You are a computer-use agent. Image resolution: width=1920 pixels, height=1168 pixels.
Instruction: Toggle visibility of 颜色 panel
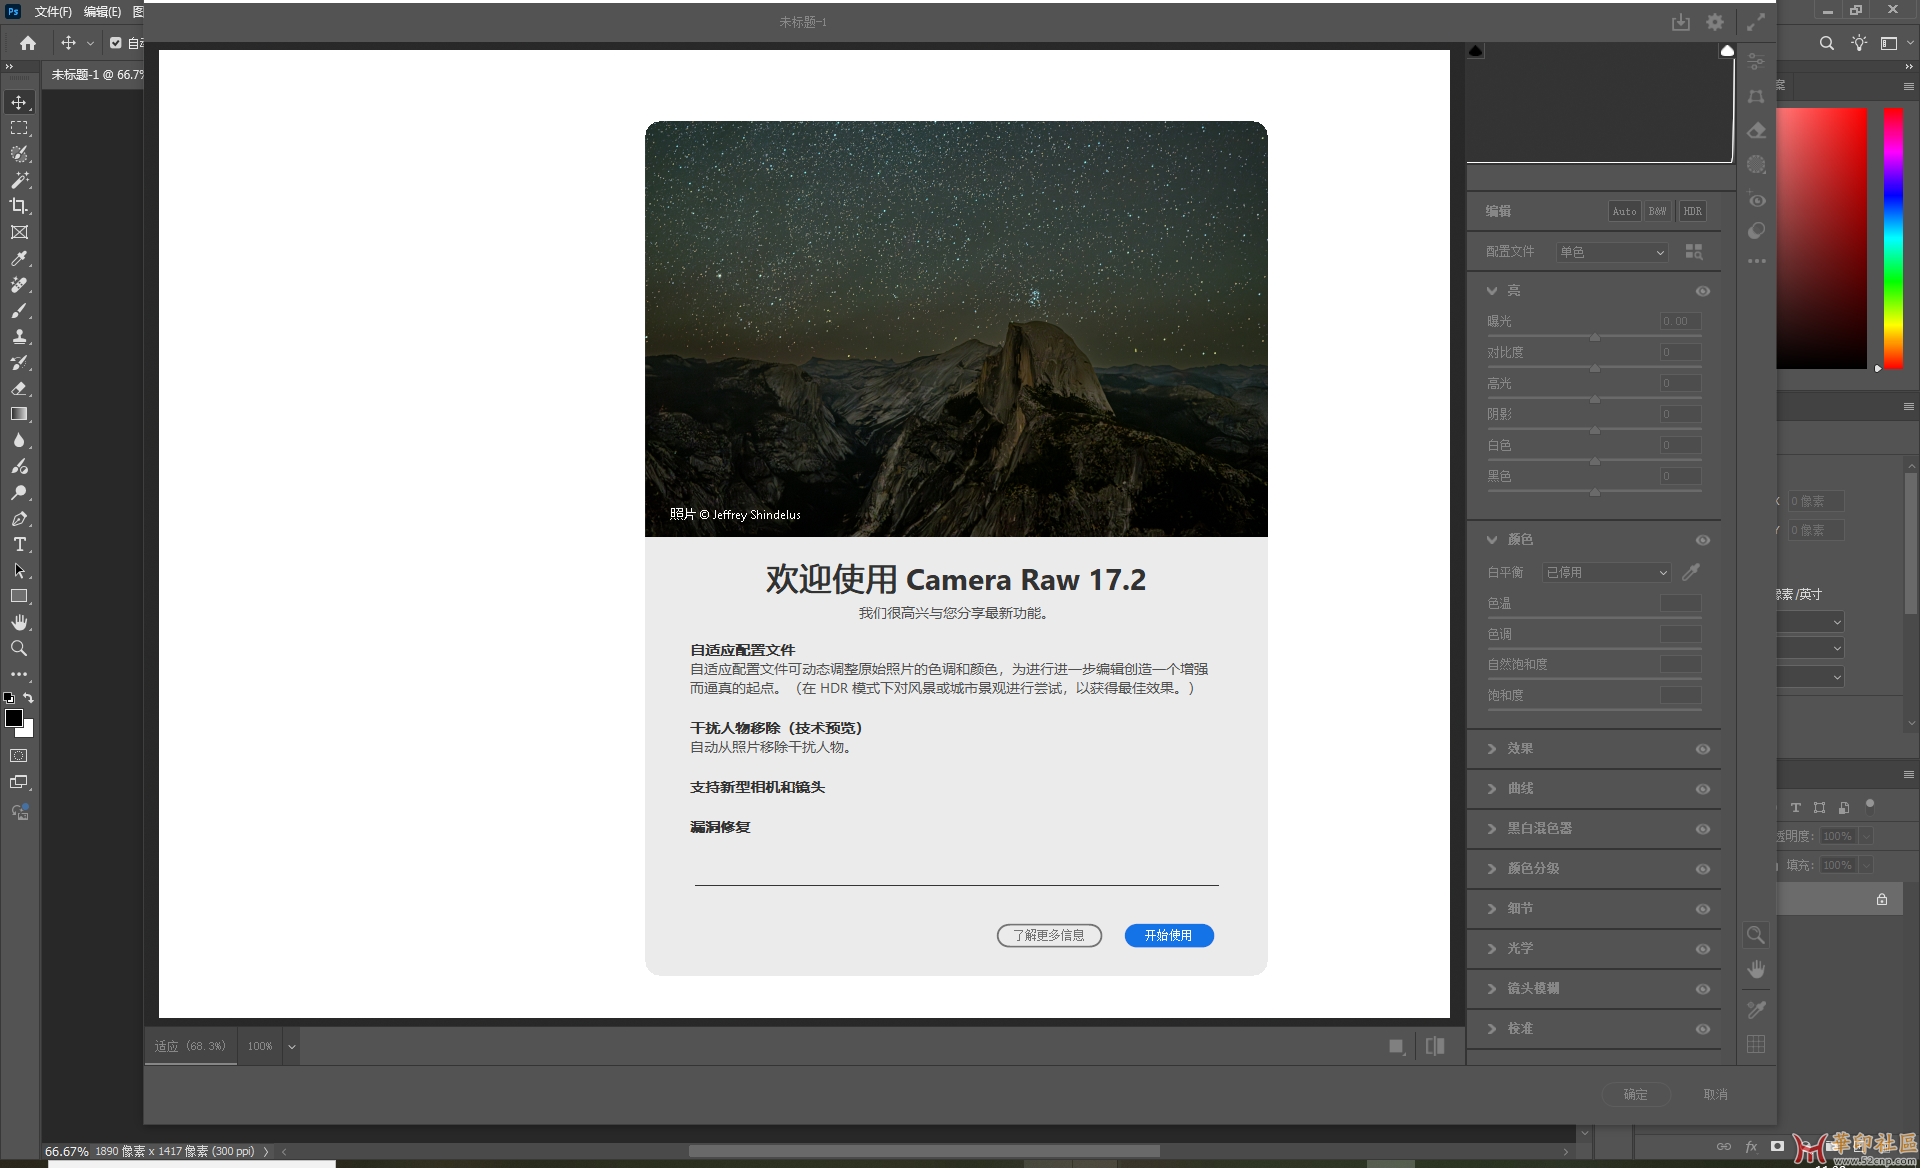1703,540
